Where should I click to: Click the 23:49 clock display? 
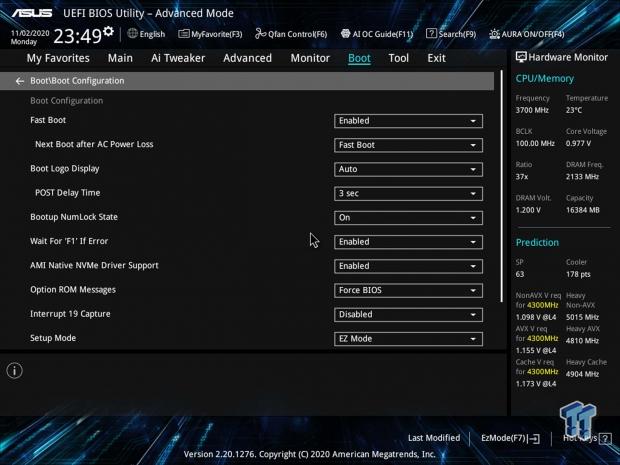78,36
